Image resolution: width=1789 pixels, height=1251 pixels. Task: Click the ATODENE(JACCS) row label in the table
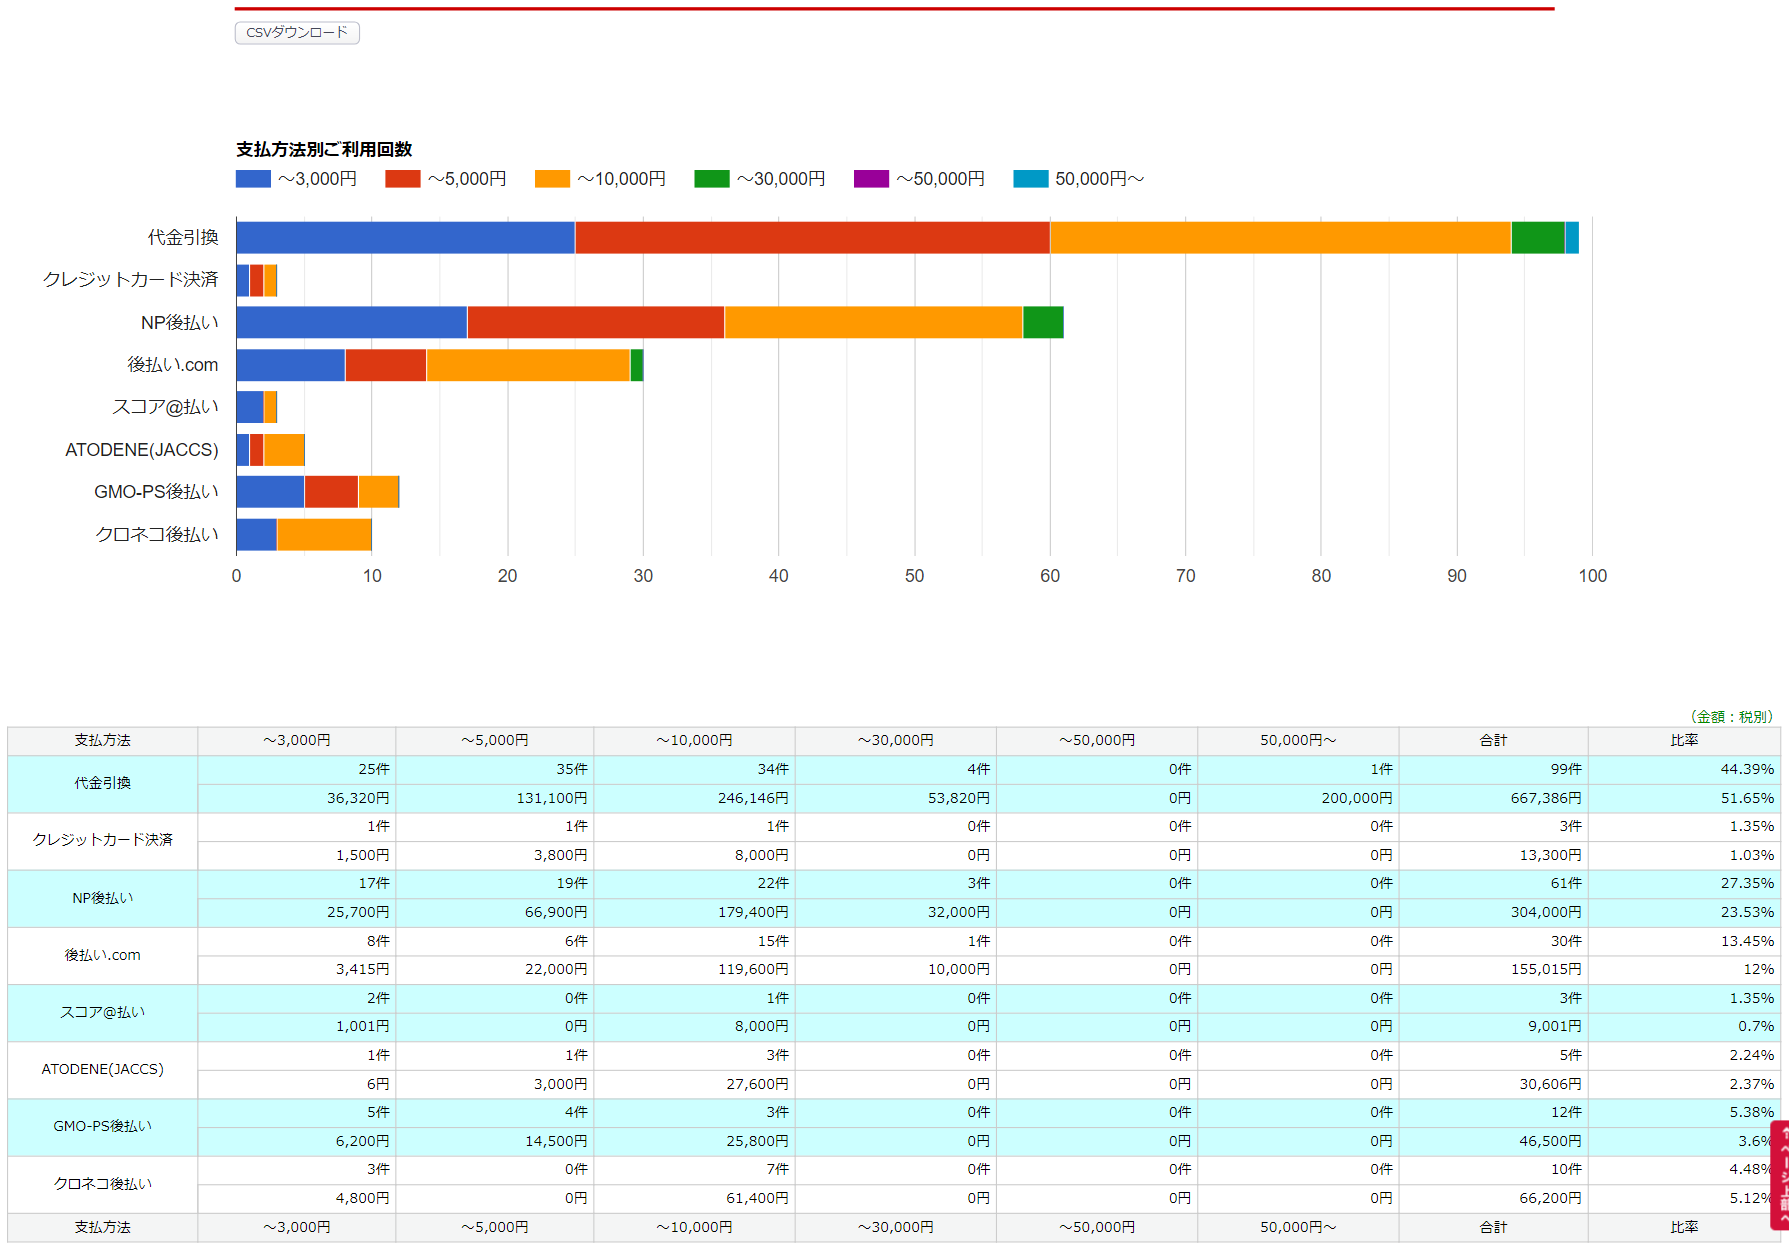(102, 1069)
